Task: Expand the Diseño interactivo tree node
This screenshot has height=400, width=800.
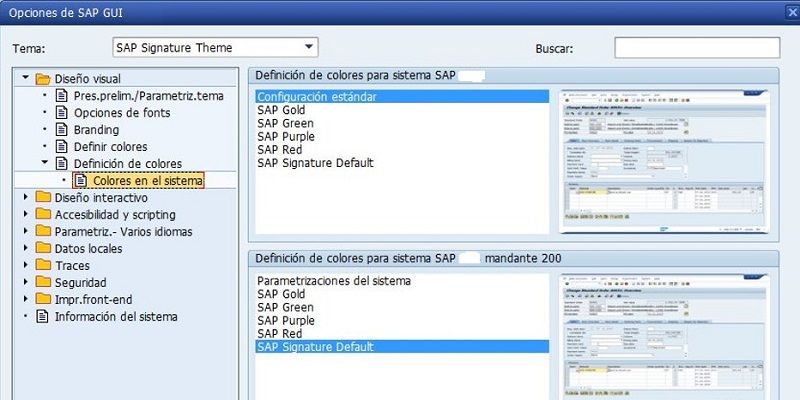Action: coord(26,197)
